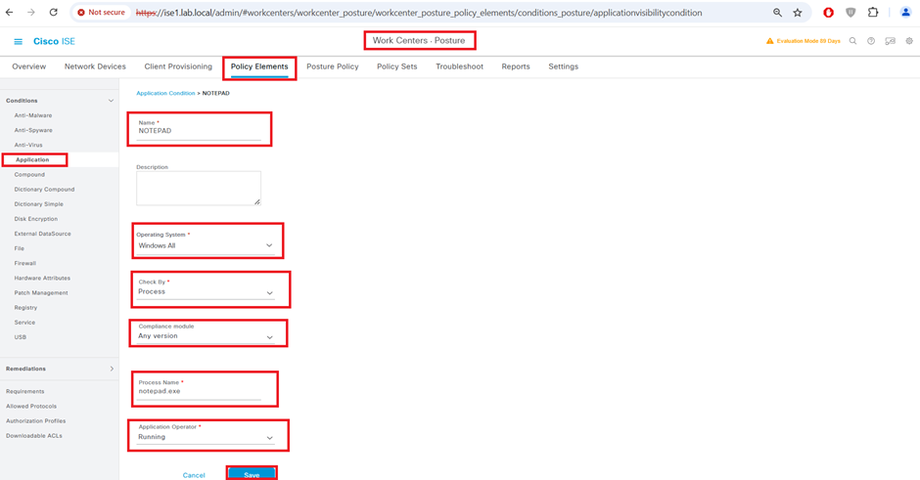Open Authorization Profiles in sidebar
Image resolution: width=920 pixels, height=480 pixels.
[x=36, y=421]
